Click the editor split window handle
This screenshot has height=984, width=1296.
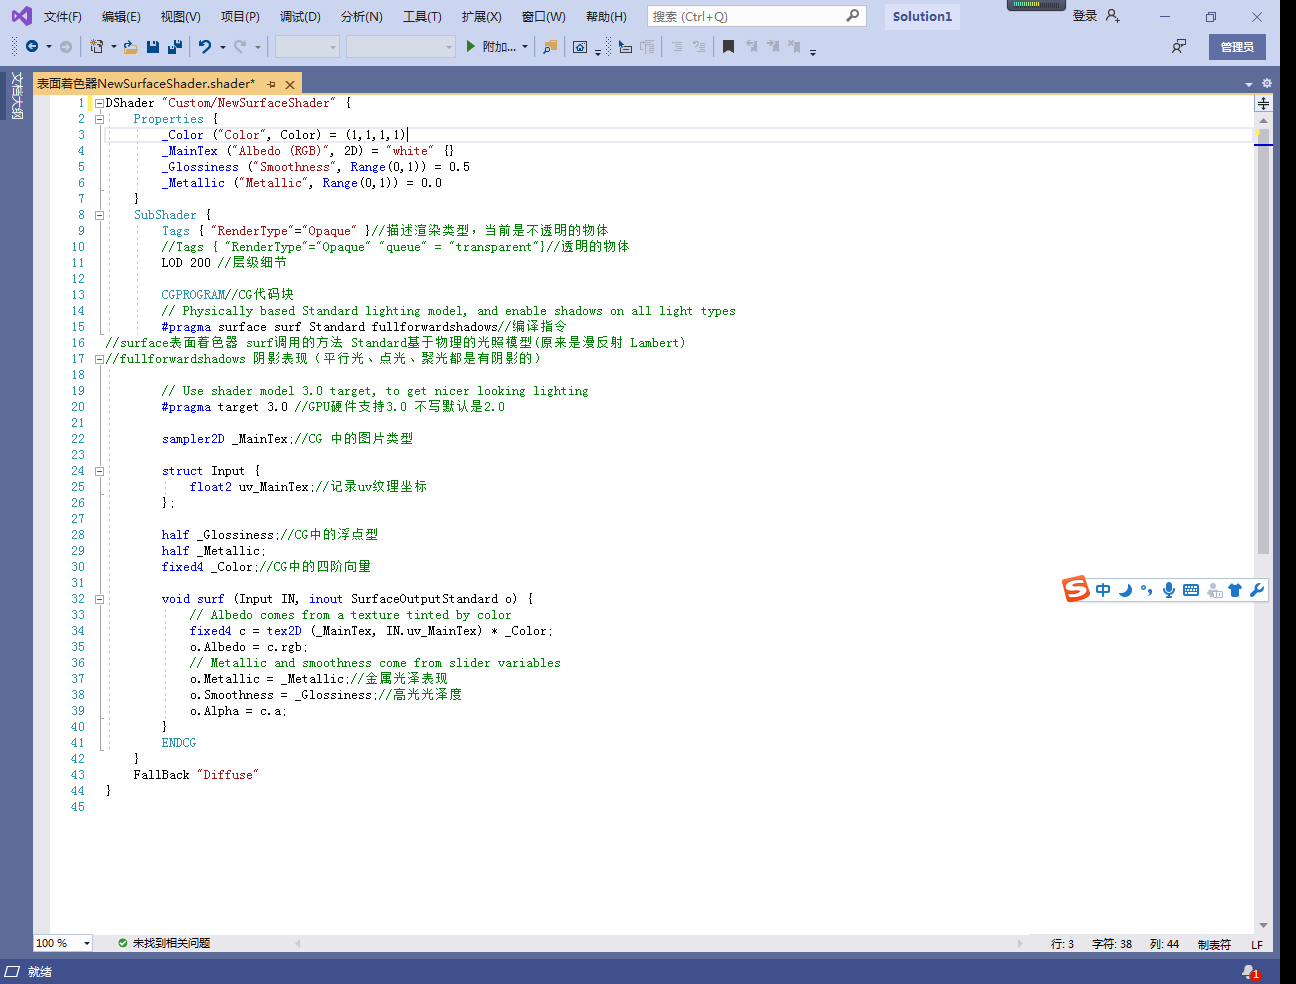pos(1264,103)
